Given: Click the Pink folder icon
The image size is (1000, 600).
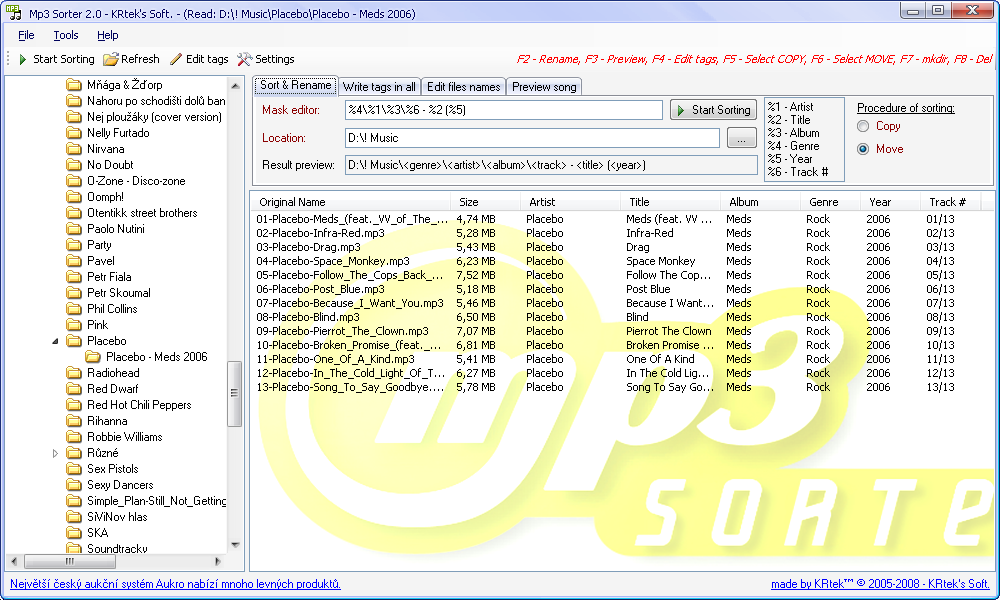Looking at the screenshot, I should coord(74,325).
